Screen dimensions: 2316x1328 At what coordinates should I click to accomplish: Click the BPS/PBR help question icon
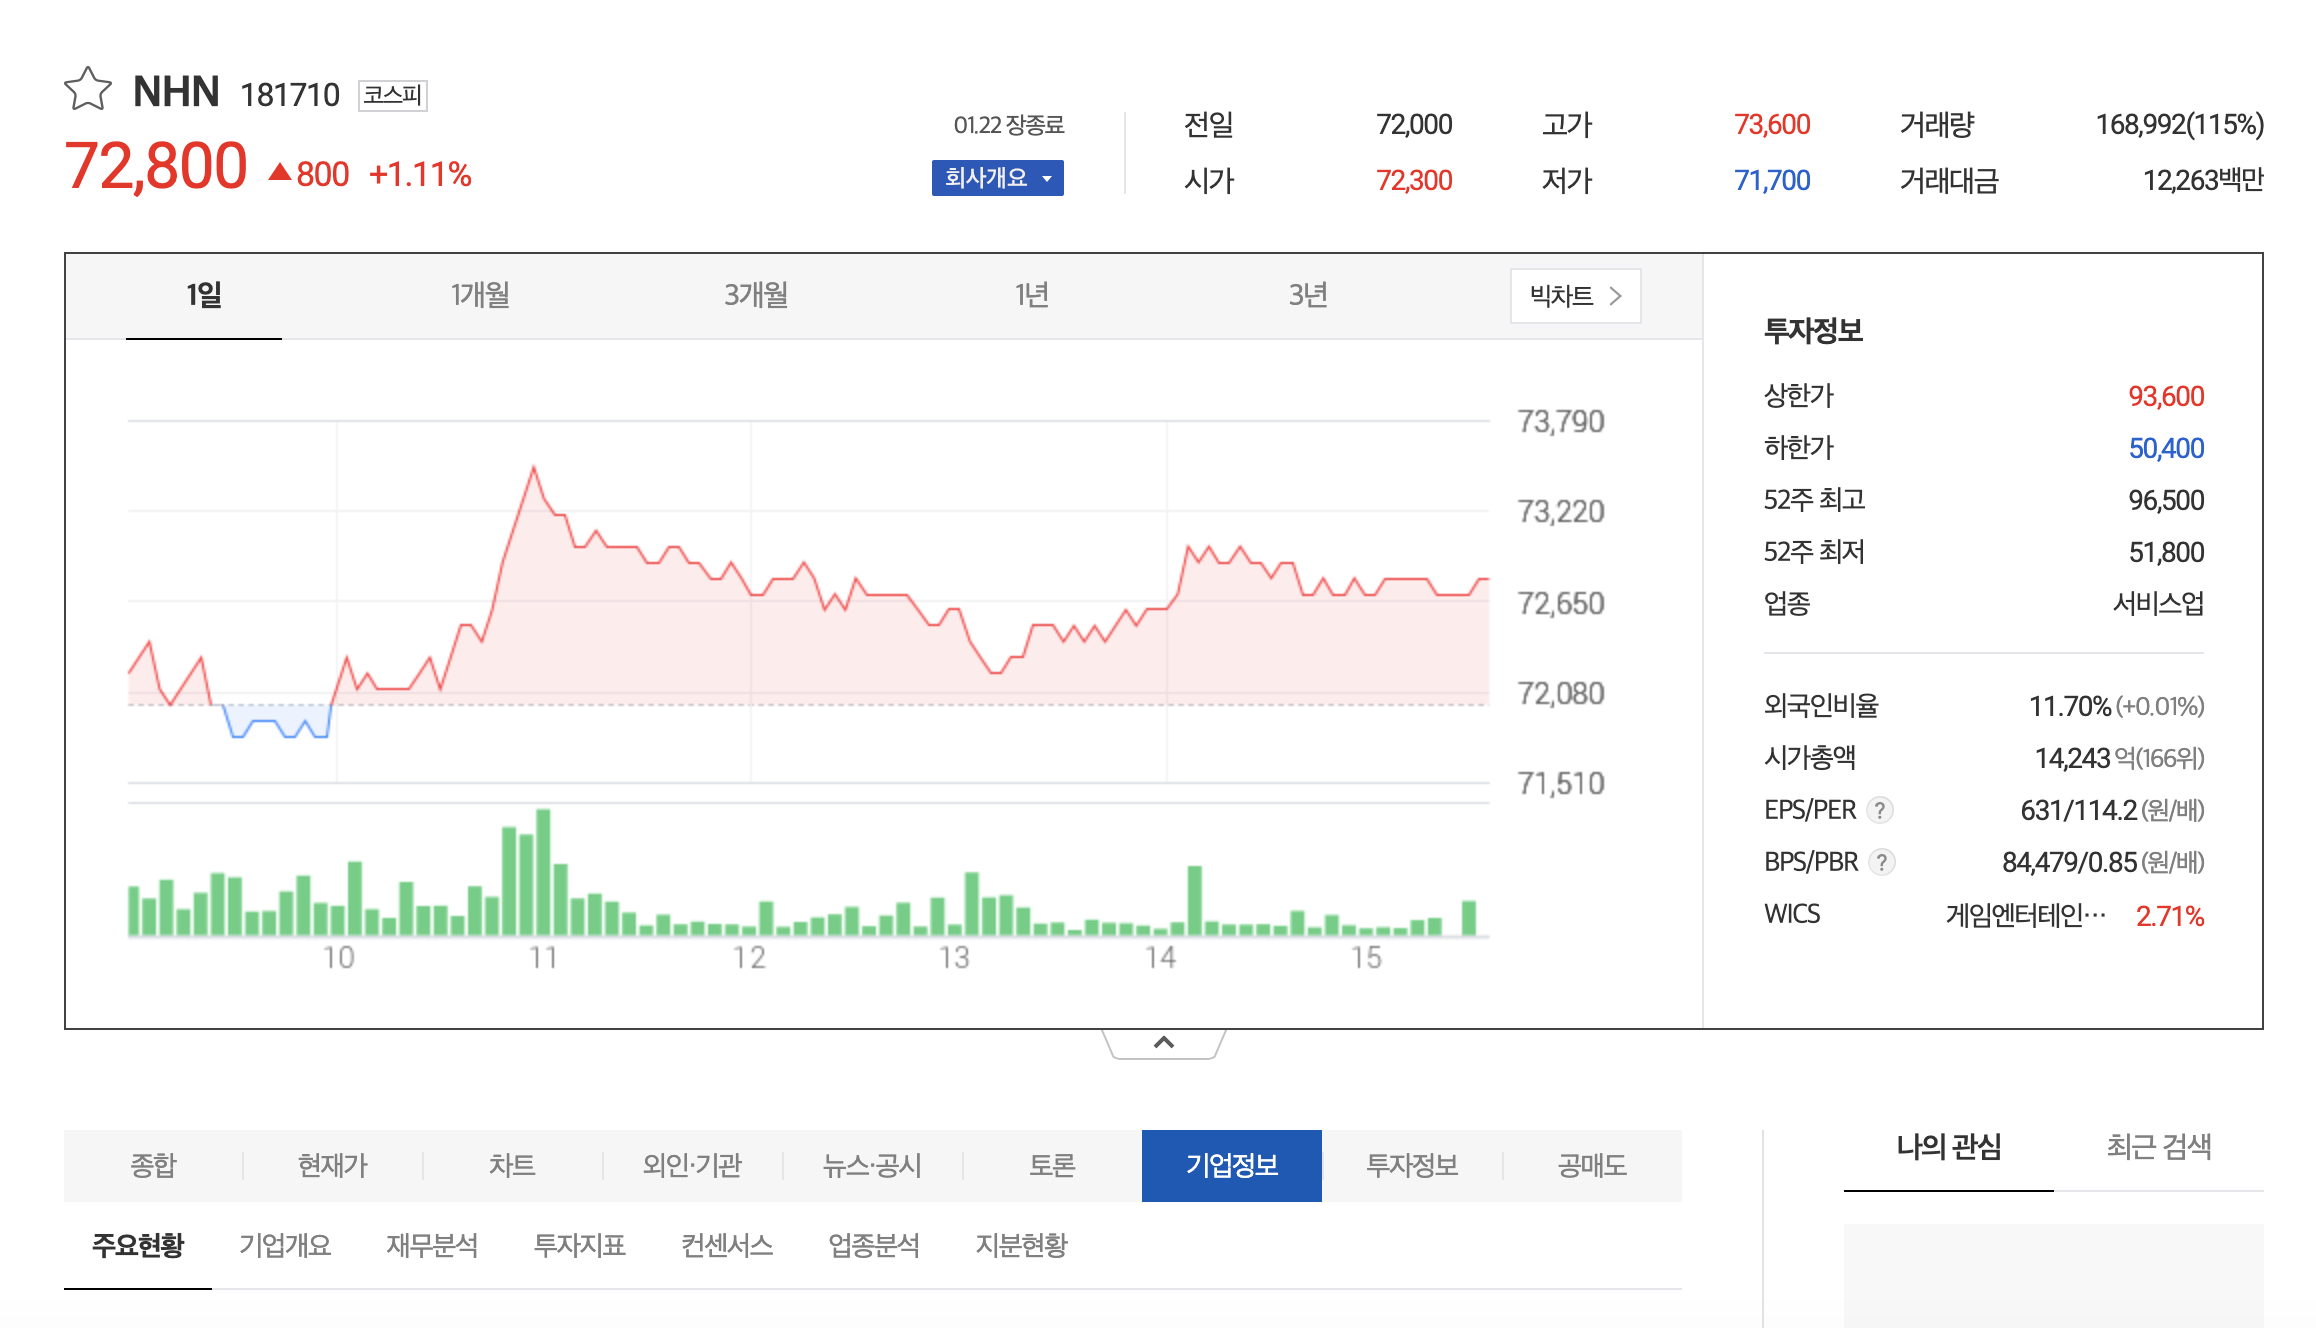1882,862
